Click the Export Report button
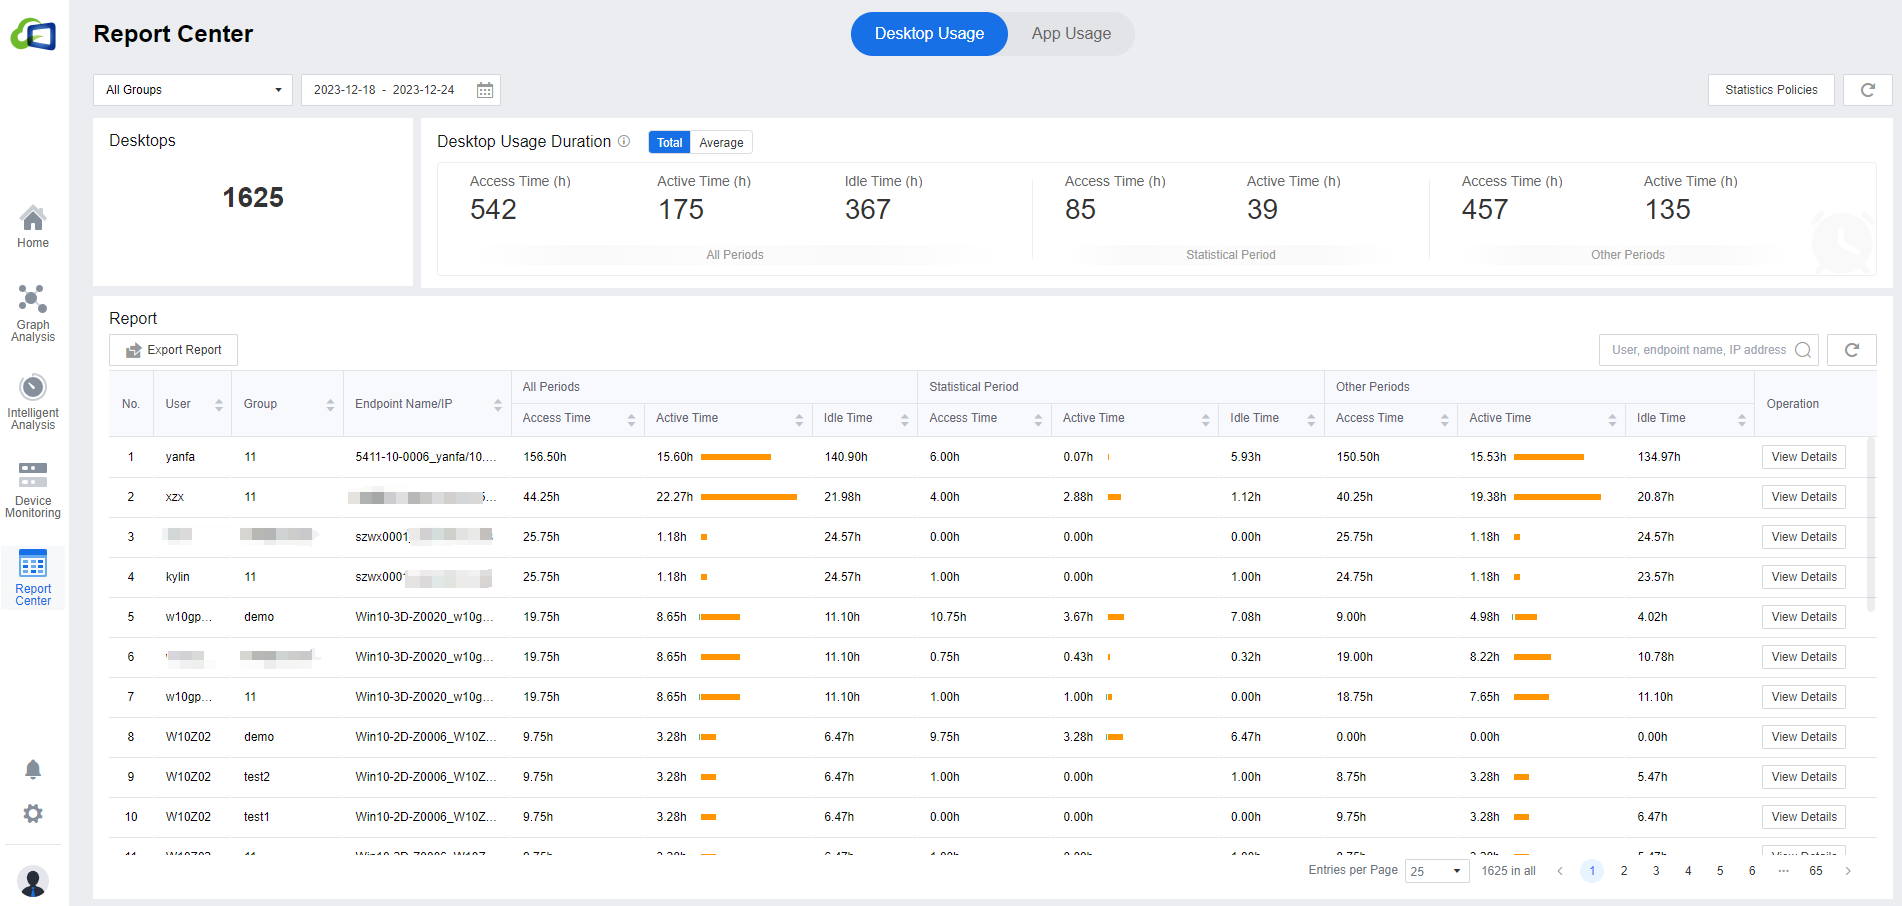Screen dimensions: 1902x906 click(x=173, y=350)
